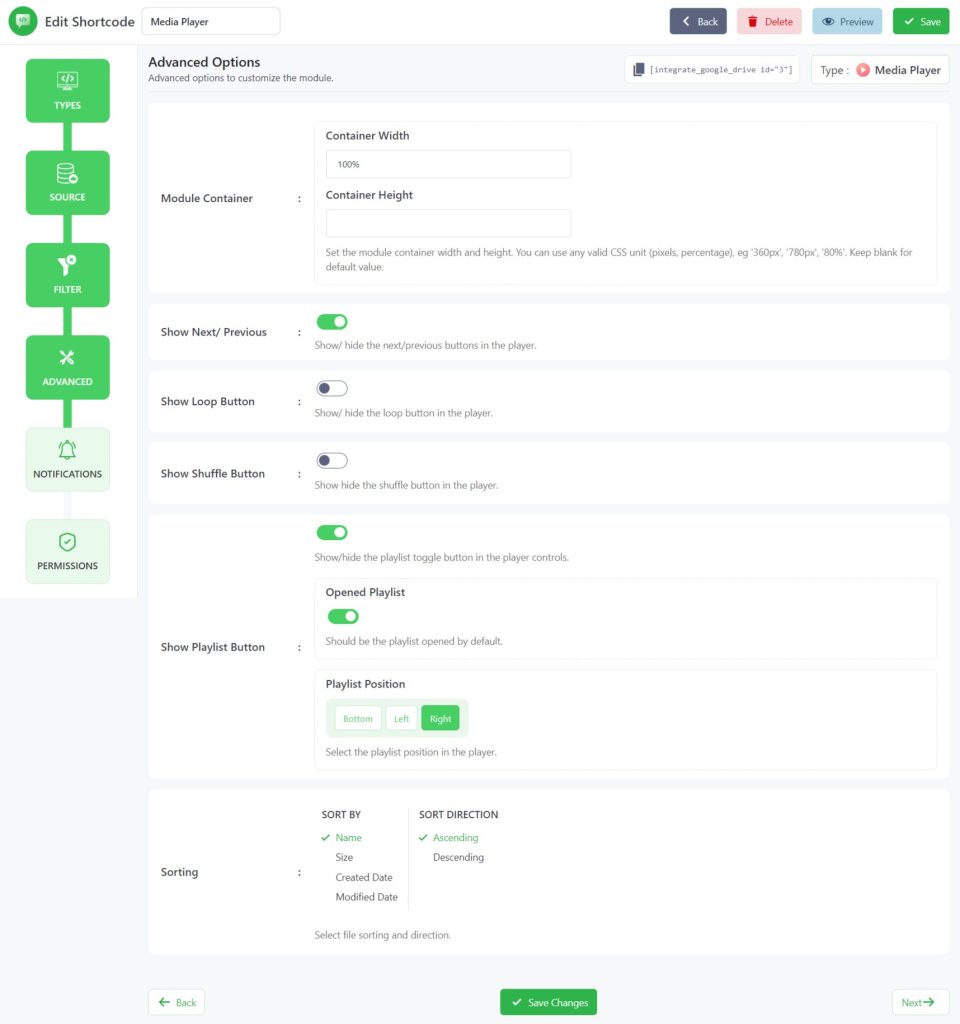Sort by Name
Viewport: 960px width, 1024px height.
pos(348,837)
